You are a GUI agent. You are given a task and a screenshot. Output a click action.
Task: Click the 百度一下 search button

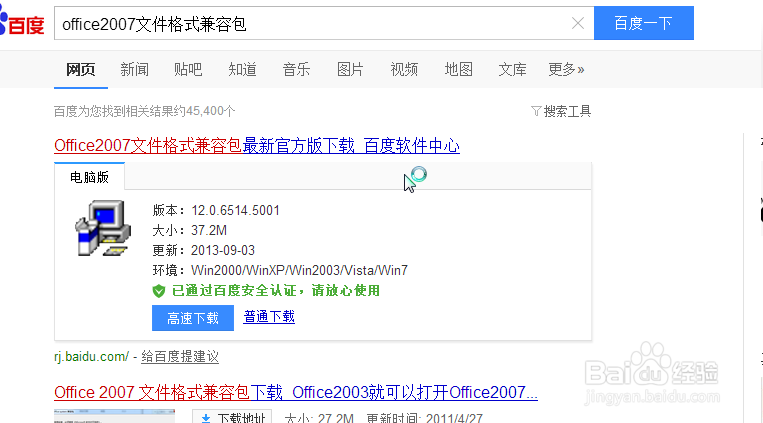point(644,23)
